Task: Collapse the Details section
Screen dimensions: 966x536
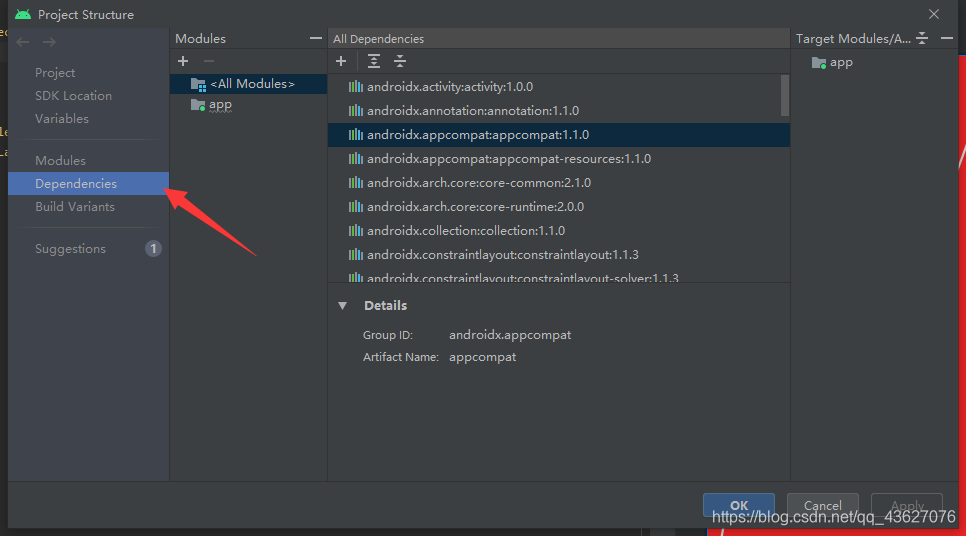Action: 343,306
